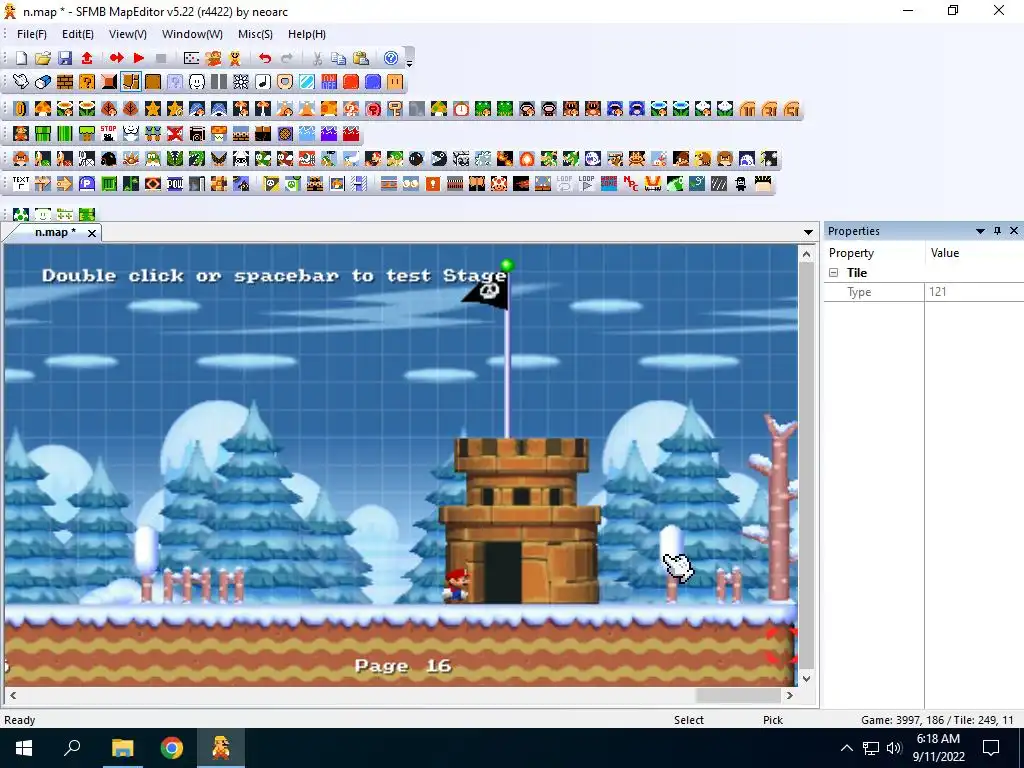Open the View(V) menu
The image size is (1024, 768).
127,34
